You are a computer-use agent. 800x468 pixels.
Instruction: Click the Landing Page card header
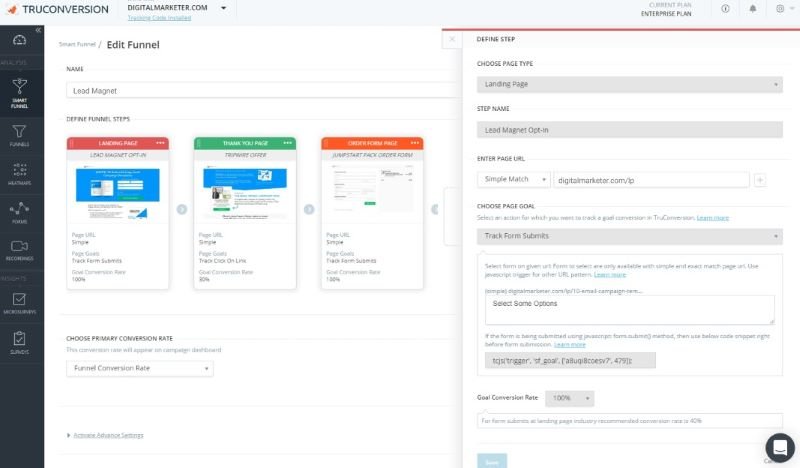[118, 143]
